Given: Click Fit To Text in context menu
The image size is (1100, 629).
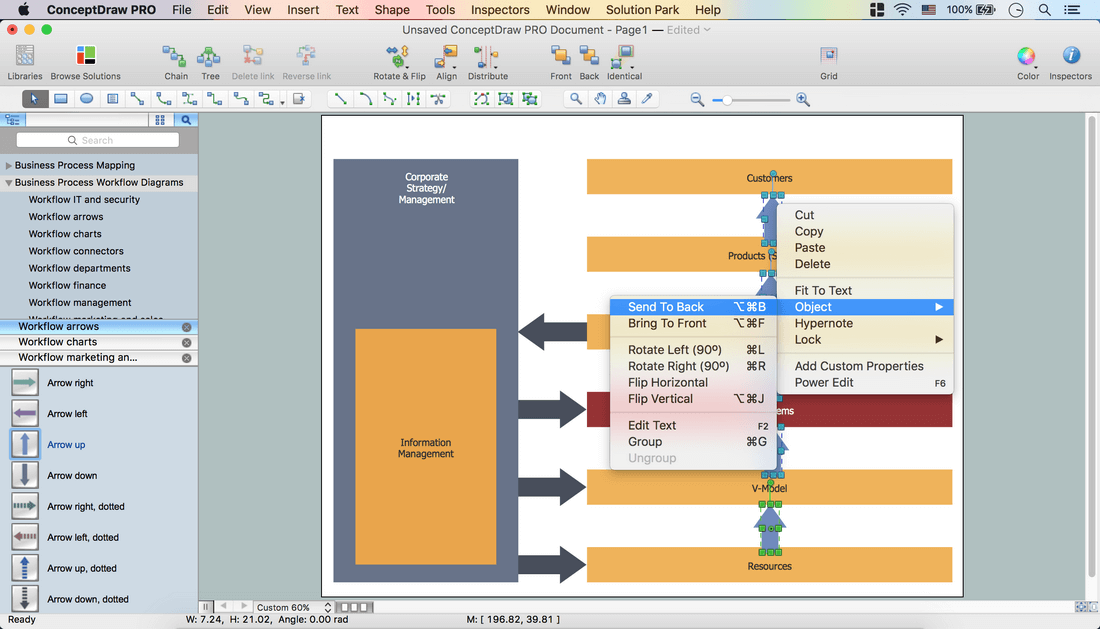Looking at the screenshot, I should click(x=823, y=291).
